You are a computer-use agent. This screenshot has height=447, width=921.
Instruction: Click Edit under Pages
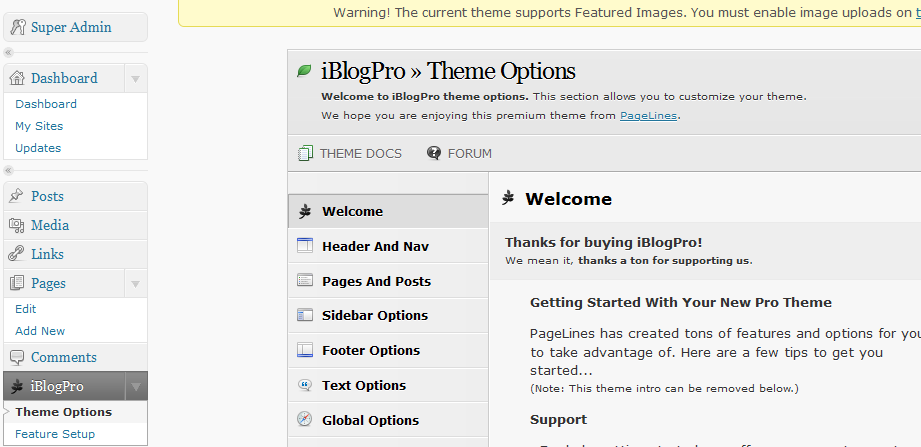coord(25,309)
